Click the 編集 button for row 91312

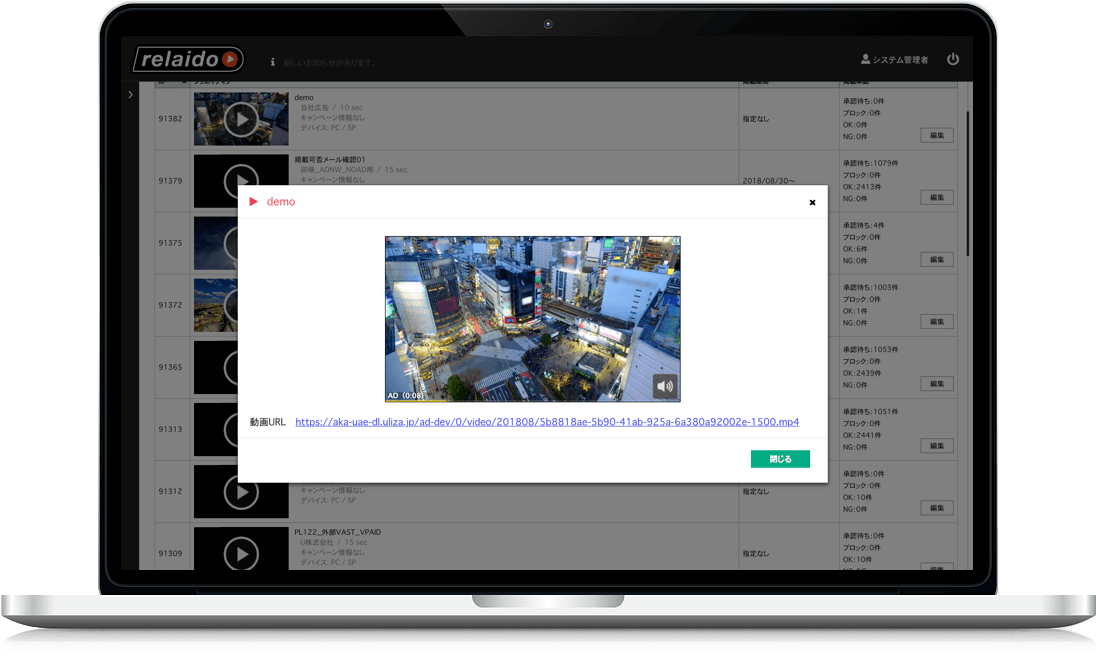point(936,508)
